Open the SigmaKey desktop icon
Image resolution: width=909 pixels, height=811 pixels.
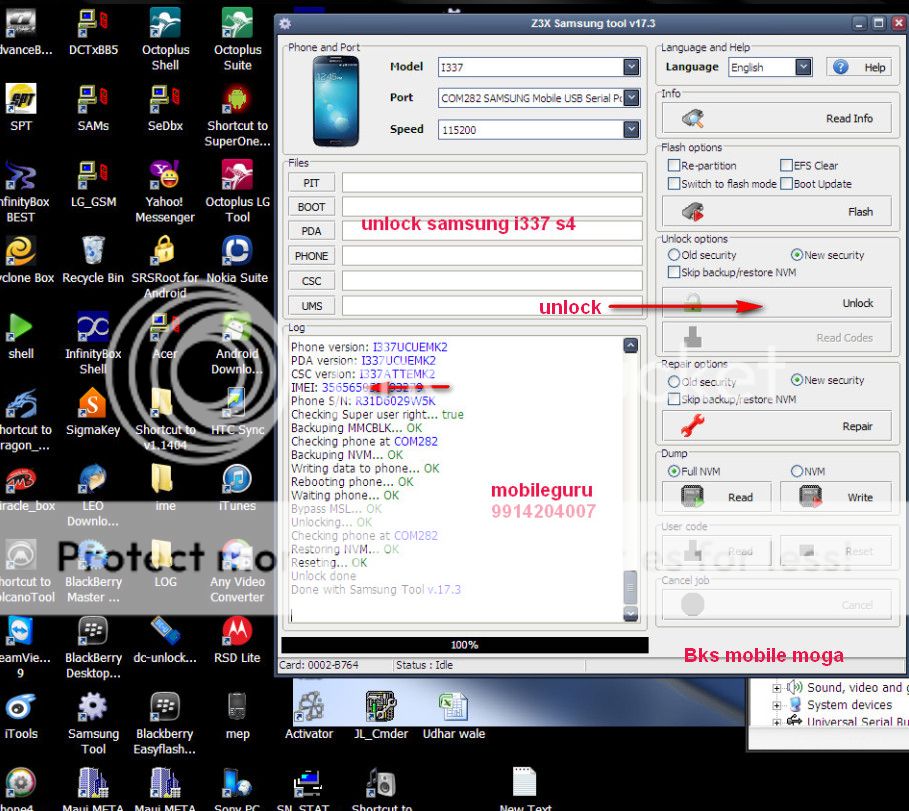tap(93, 412)
